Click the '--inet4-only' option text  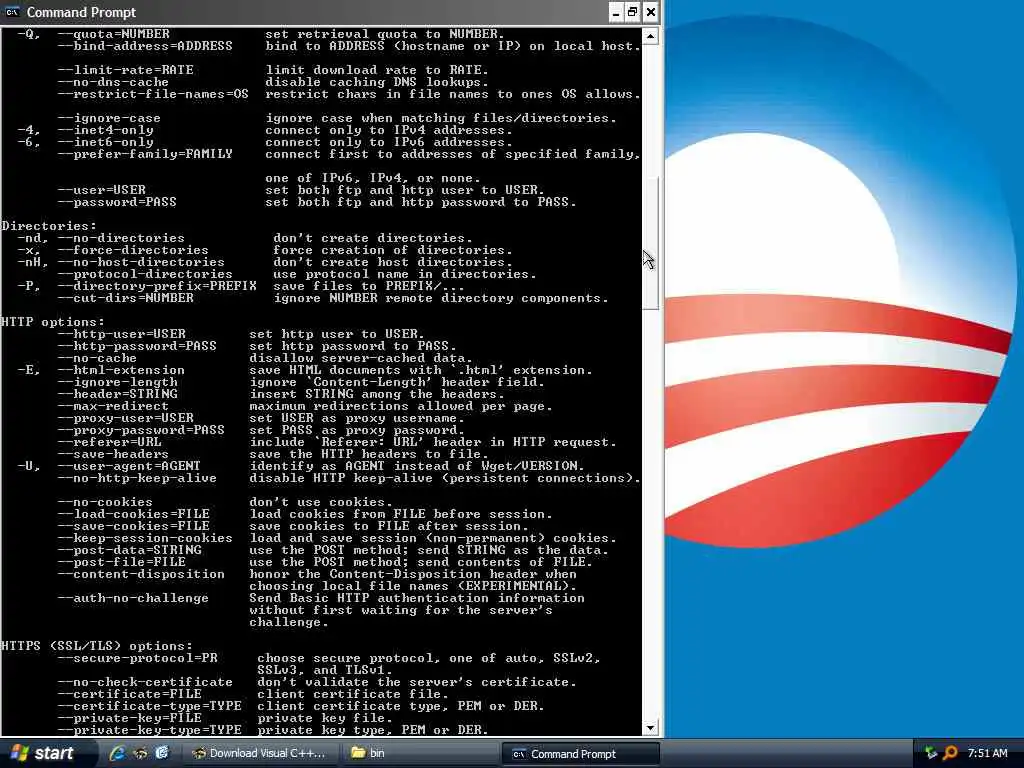click(x=104, y=130)
